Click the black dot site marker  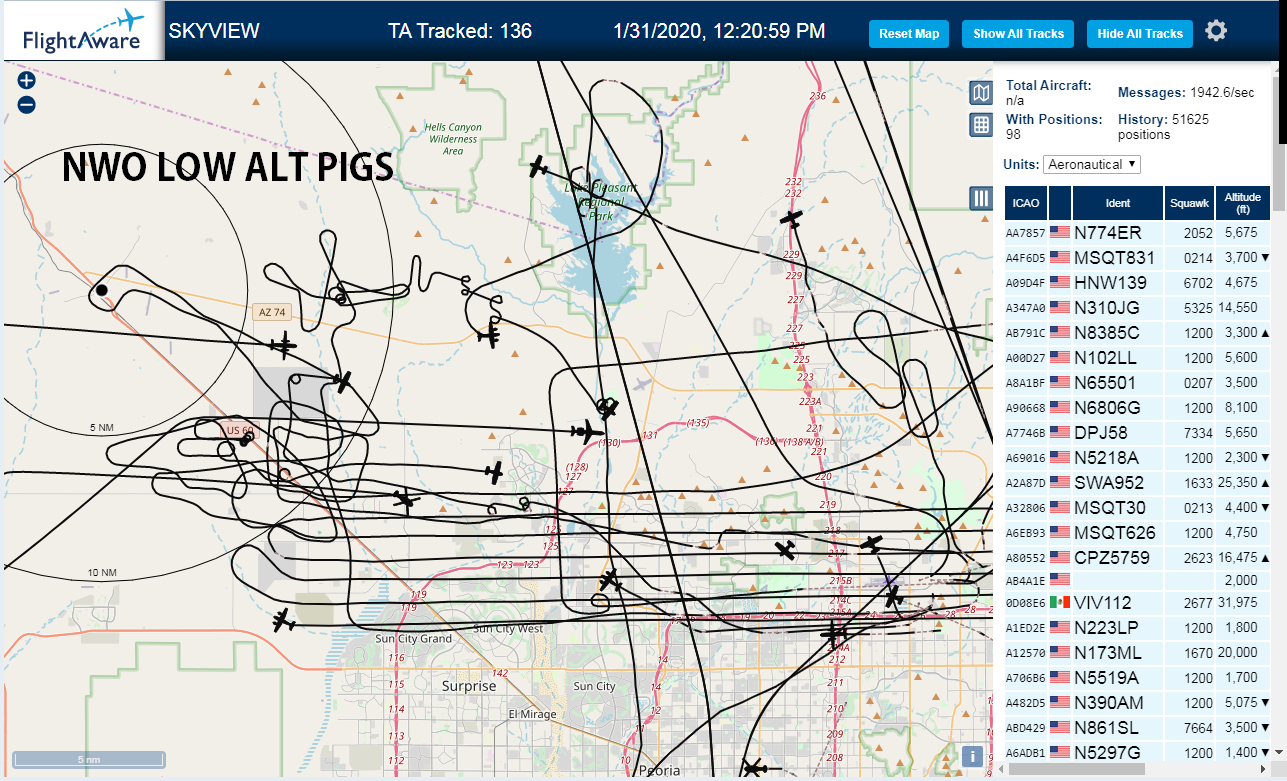[x=101, y=291]
